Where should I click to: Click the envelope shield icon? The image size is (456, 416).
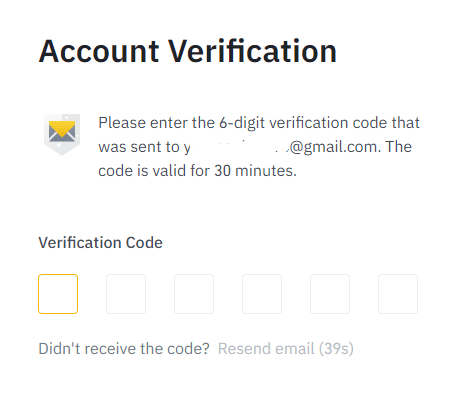62,135
